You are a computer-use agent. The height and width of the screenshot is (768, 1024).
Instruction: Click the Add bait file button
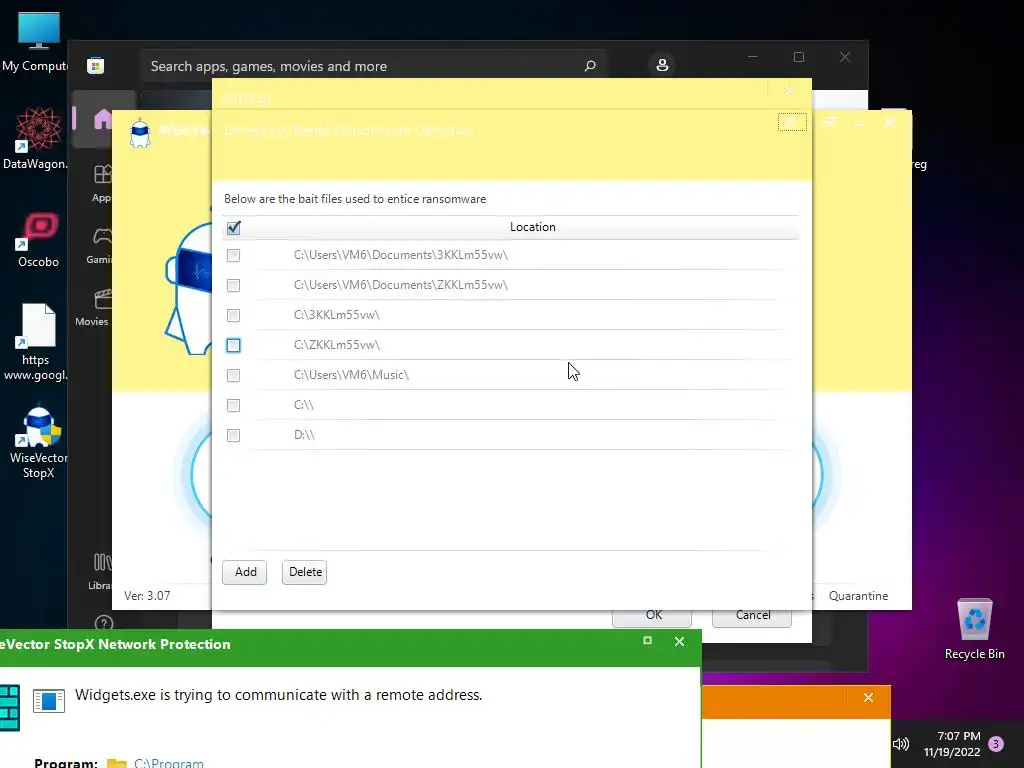[x=245, y=572]
